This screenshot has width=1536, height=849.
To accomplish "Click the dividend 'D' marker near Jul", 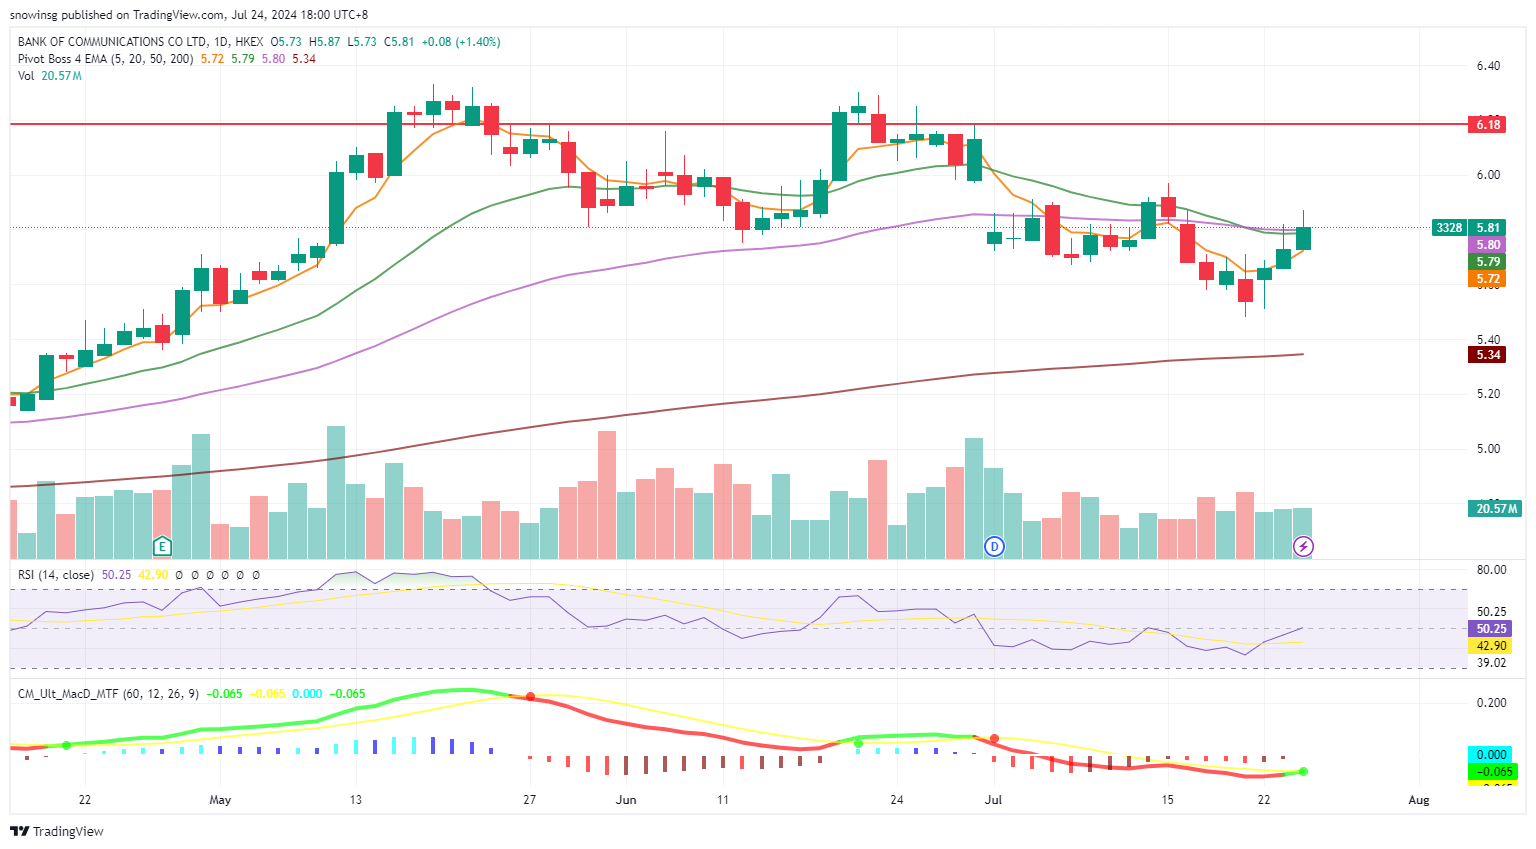I will [x=994, y=546].
